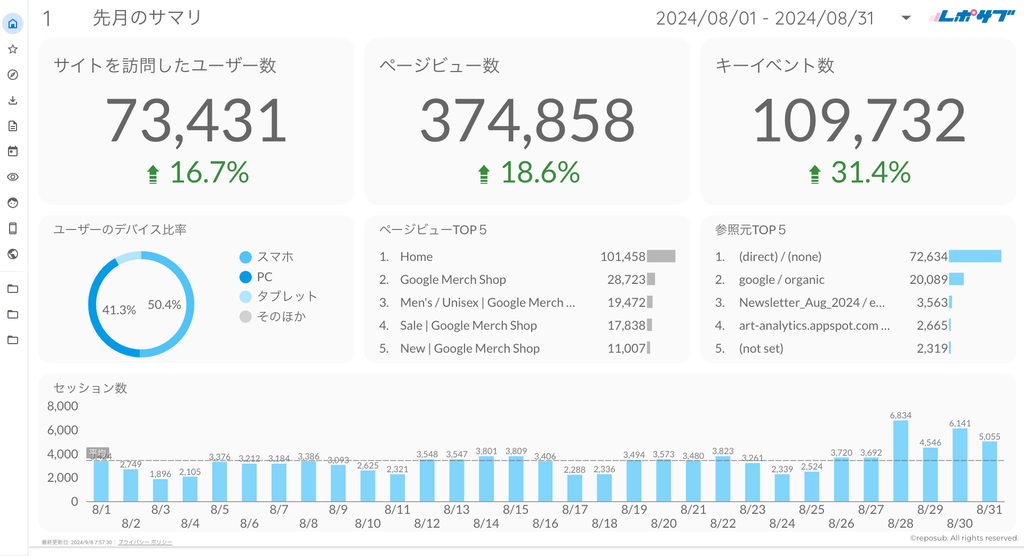The width and height of the screenshot is (1024, 556).
Task: Select the calendar icon in the sidebar
Action: pos(13,152)
